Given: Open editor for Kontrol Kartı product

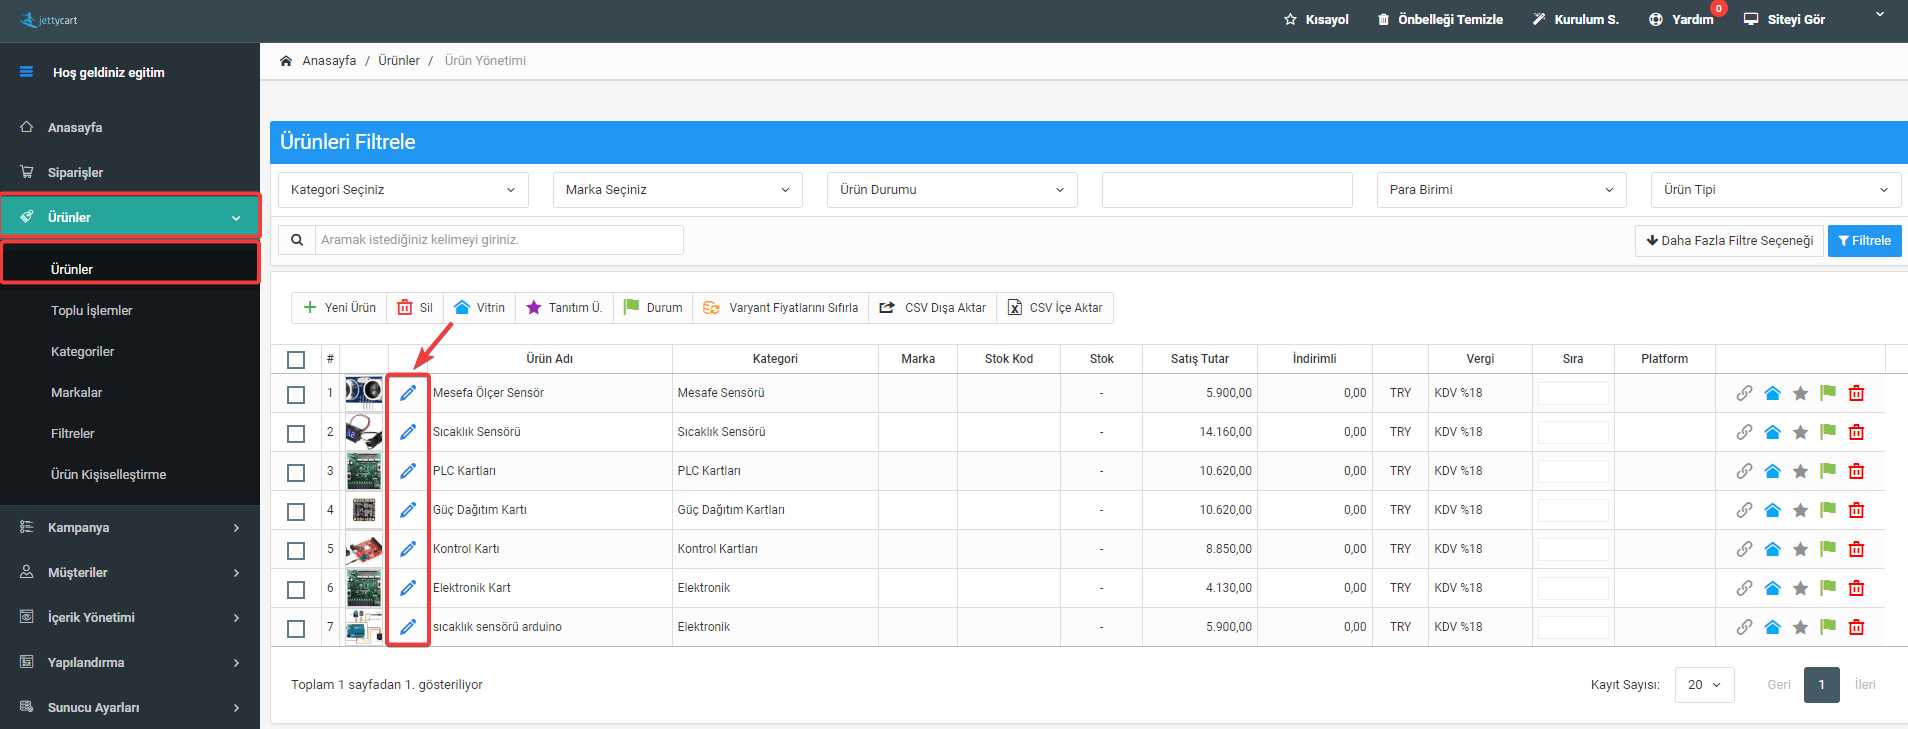Looking at the screenshot, I should [408, 549].
